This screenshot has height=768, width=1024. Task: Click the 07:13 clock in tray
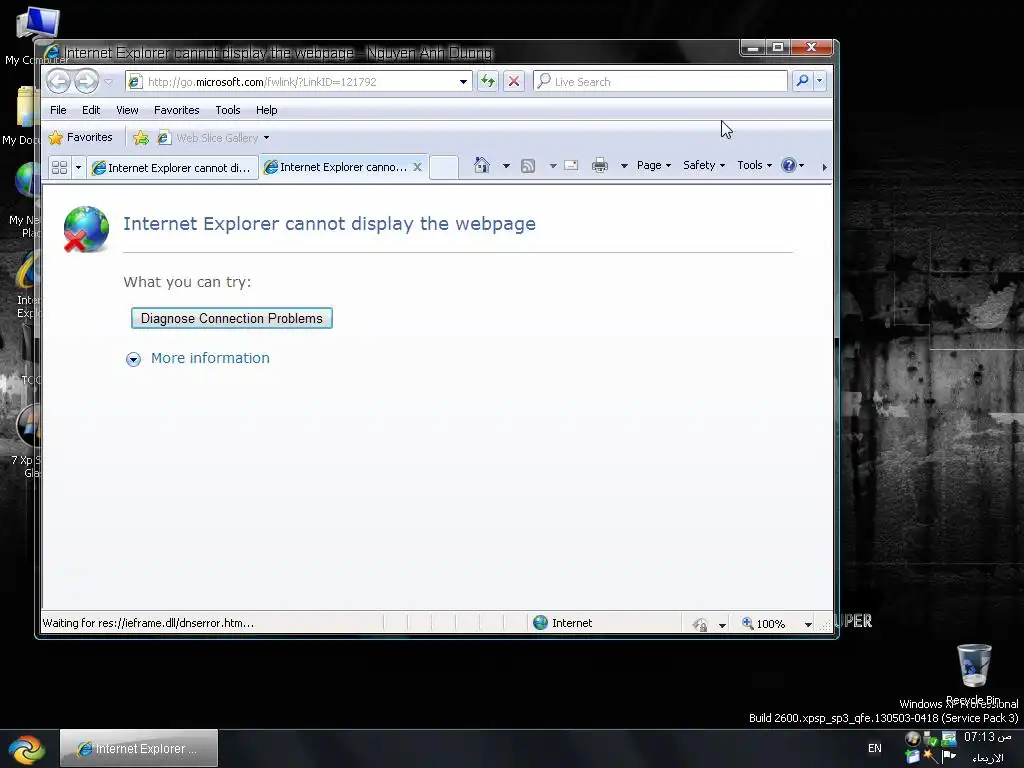click(x=987, y=737)
